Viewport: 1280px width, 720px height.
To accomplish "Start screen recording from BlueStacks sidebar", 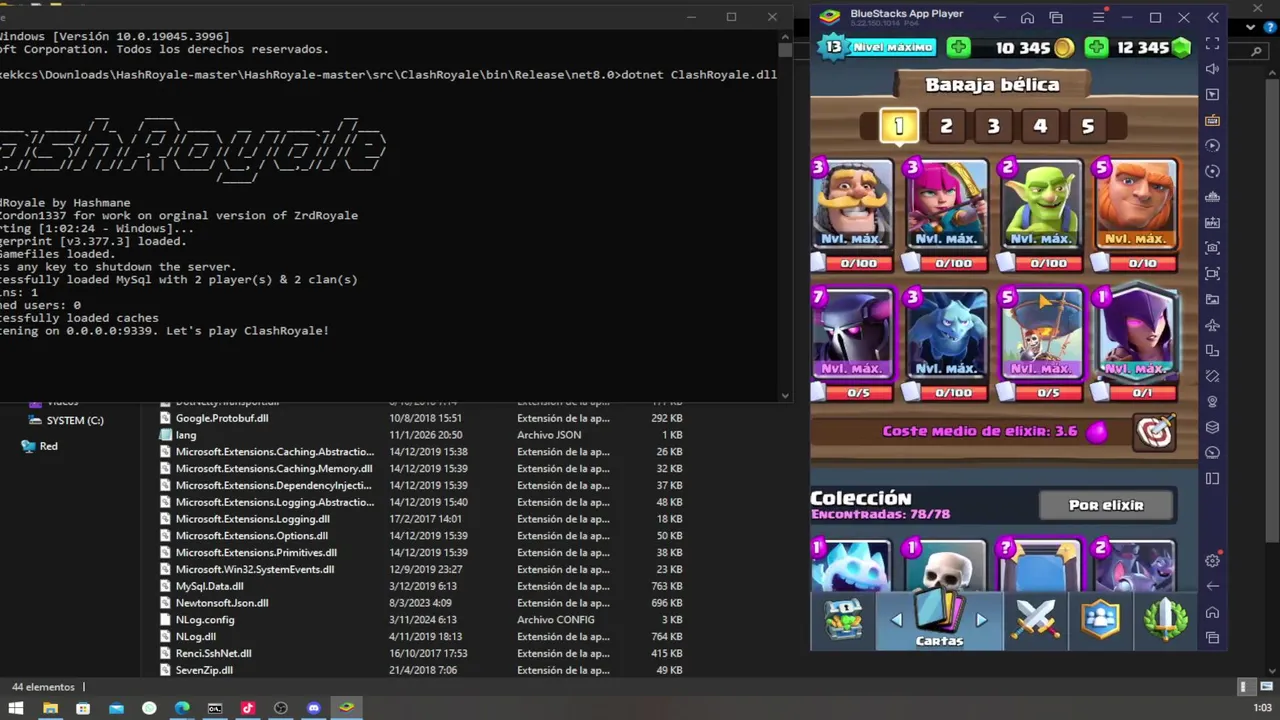I will (1212, 274).
